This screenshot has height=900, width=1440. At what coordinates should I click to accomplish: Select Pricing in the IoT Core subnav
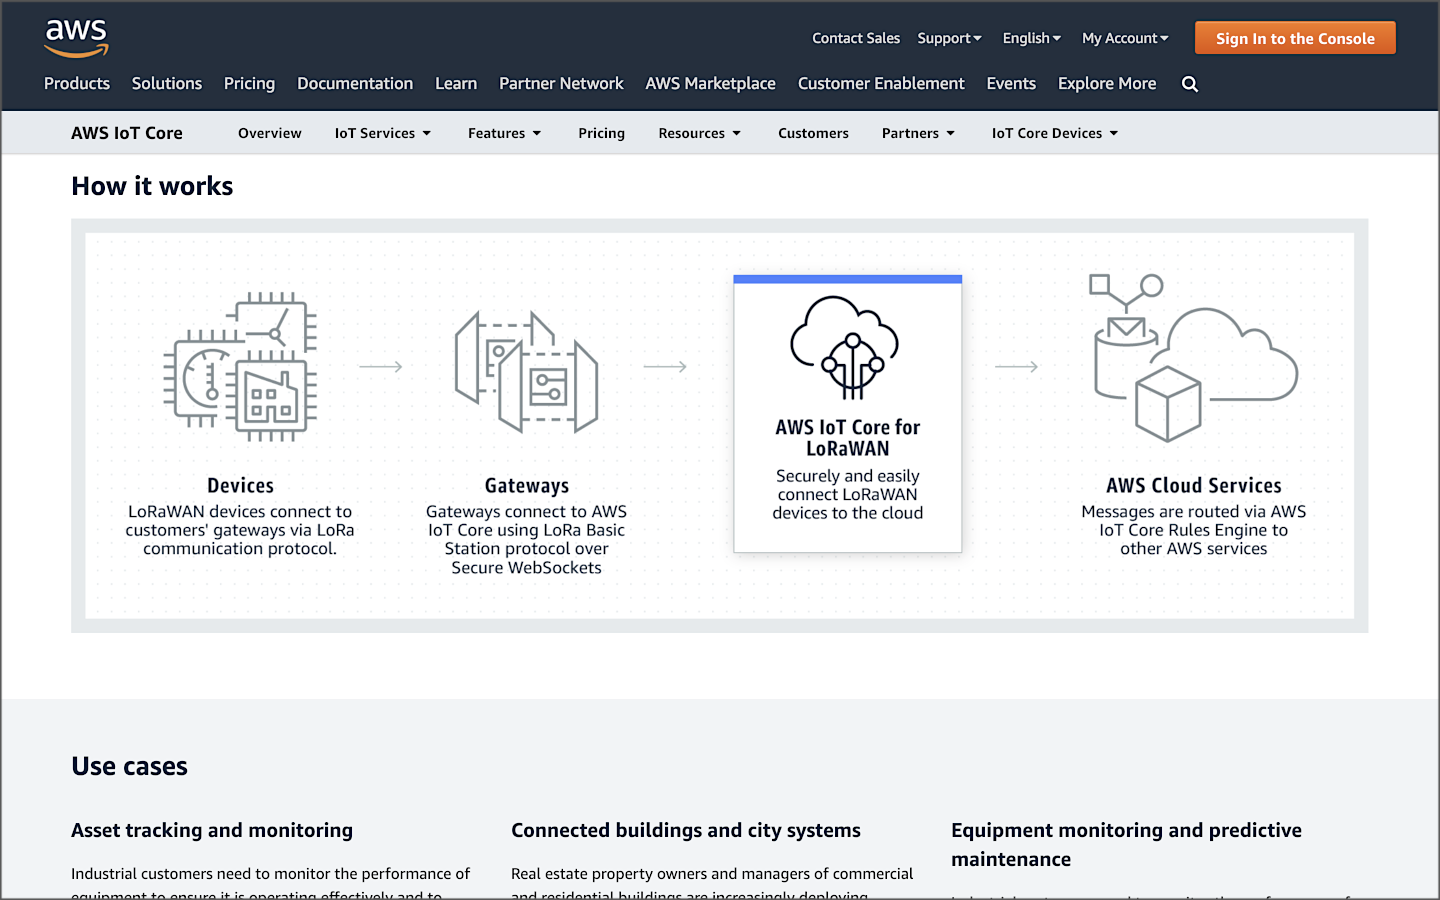(601, 133)
